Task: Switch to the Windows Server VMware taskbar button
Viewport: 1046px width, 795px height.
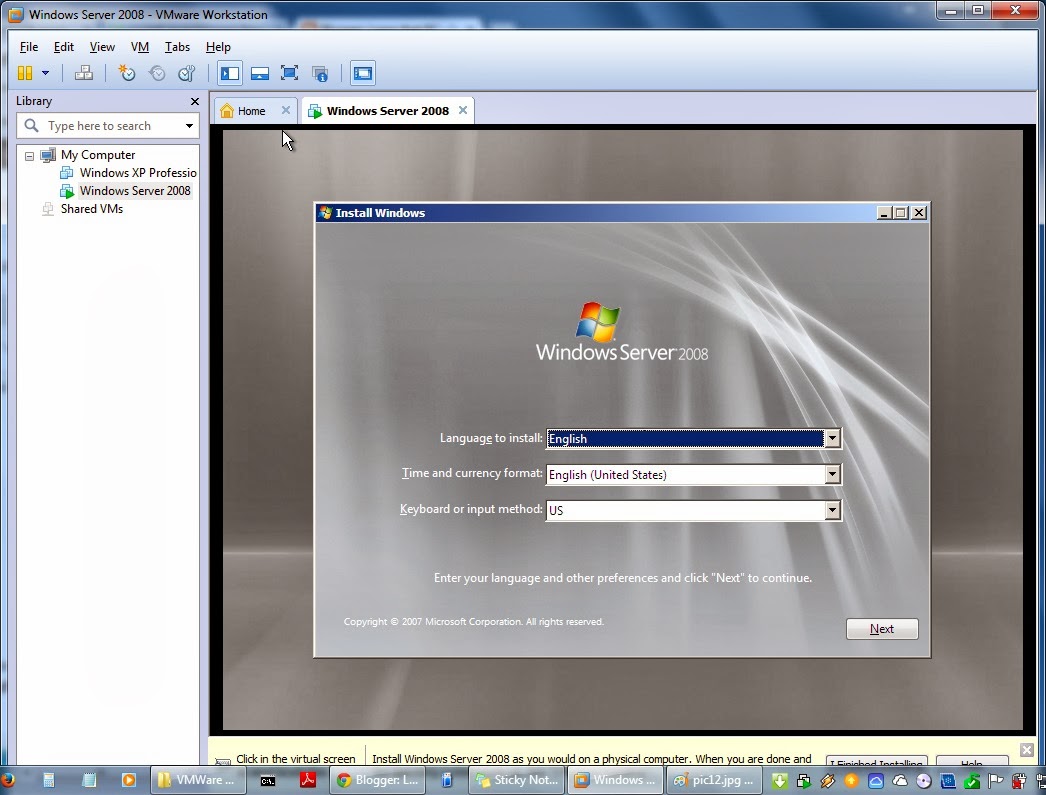Action: [x=616, y=780]
